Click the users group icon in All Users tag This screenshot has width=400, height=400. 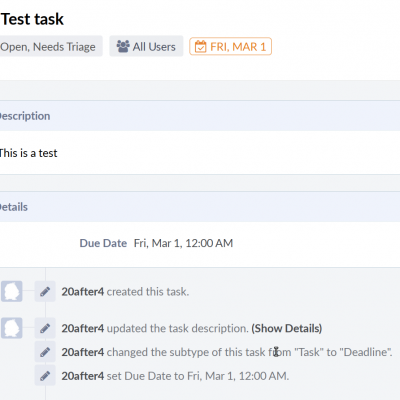point(123,46)
